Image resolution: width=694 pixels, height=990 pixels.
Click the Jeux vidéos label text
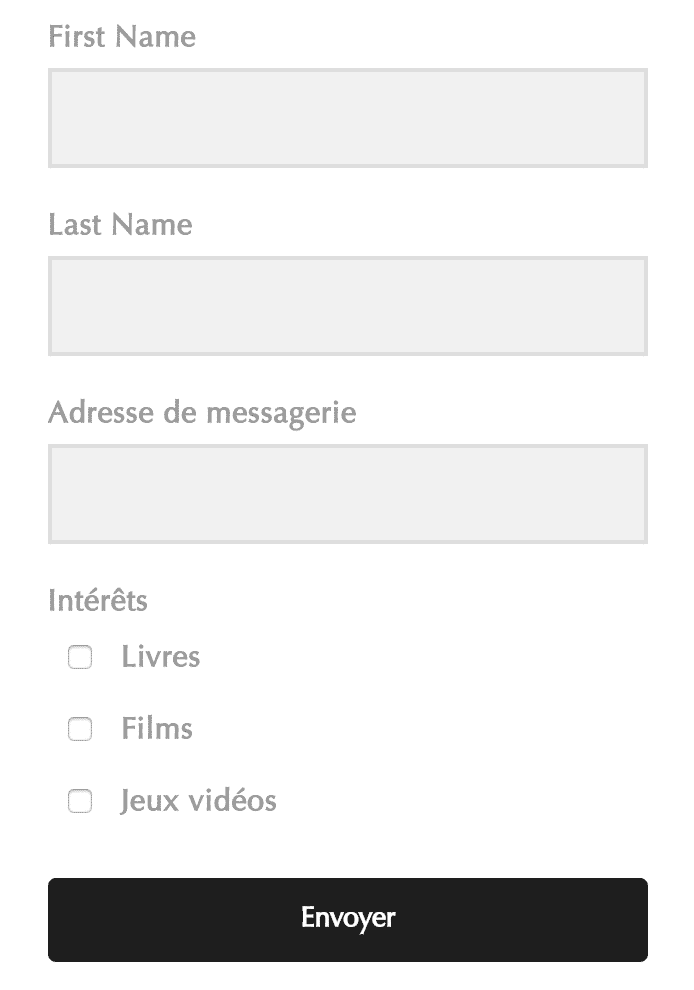point(198,801)
